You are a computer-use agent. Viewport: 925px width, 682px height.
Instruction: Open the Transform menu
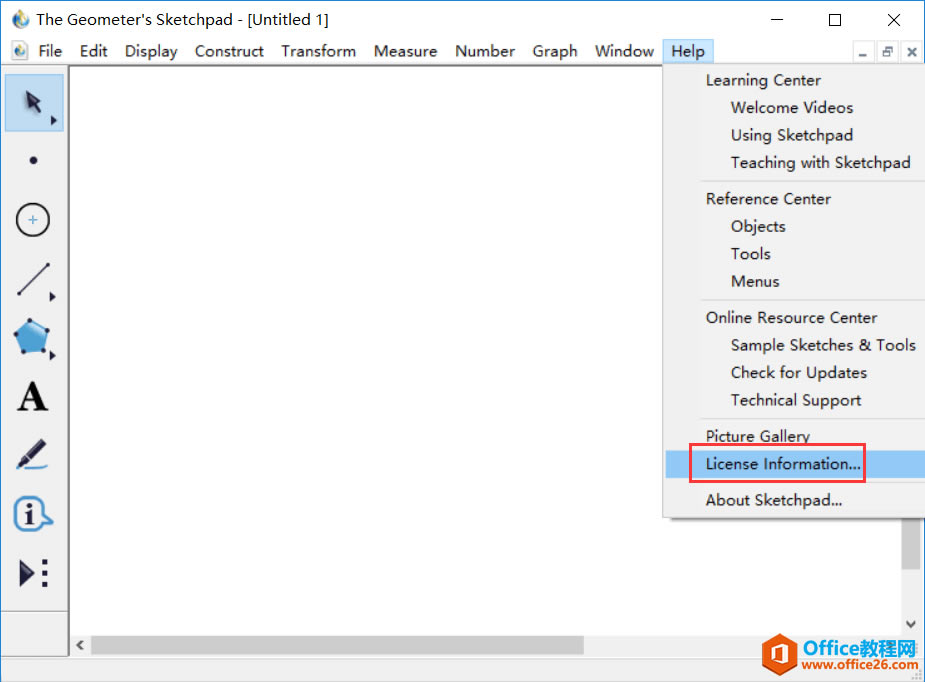tap(319, 51)
